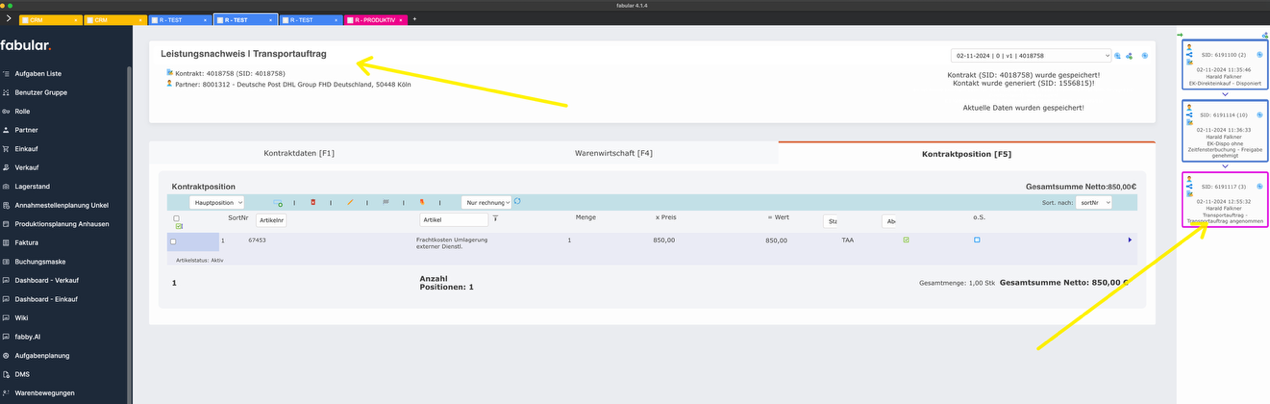Viewport: 1270px width, 404px height.
Task: Open Lagerstand in the sidebar
Action: 32,186
